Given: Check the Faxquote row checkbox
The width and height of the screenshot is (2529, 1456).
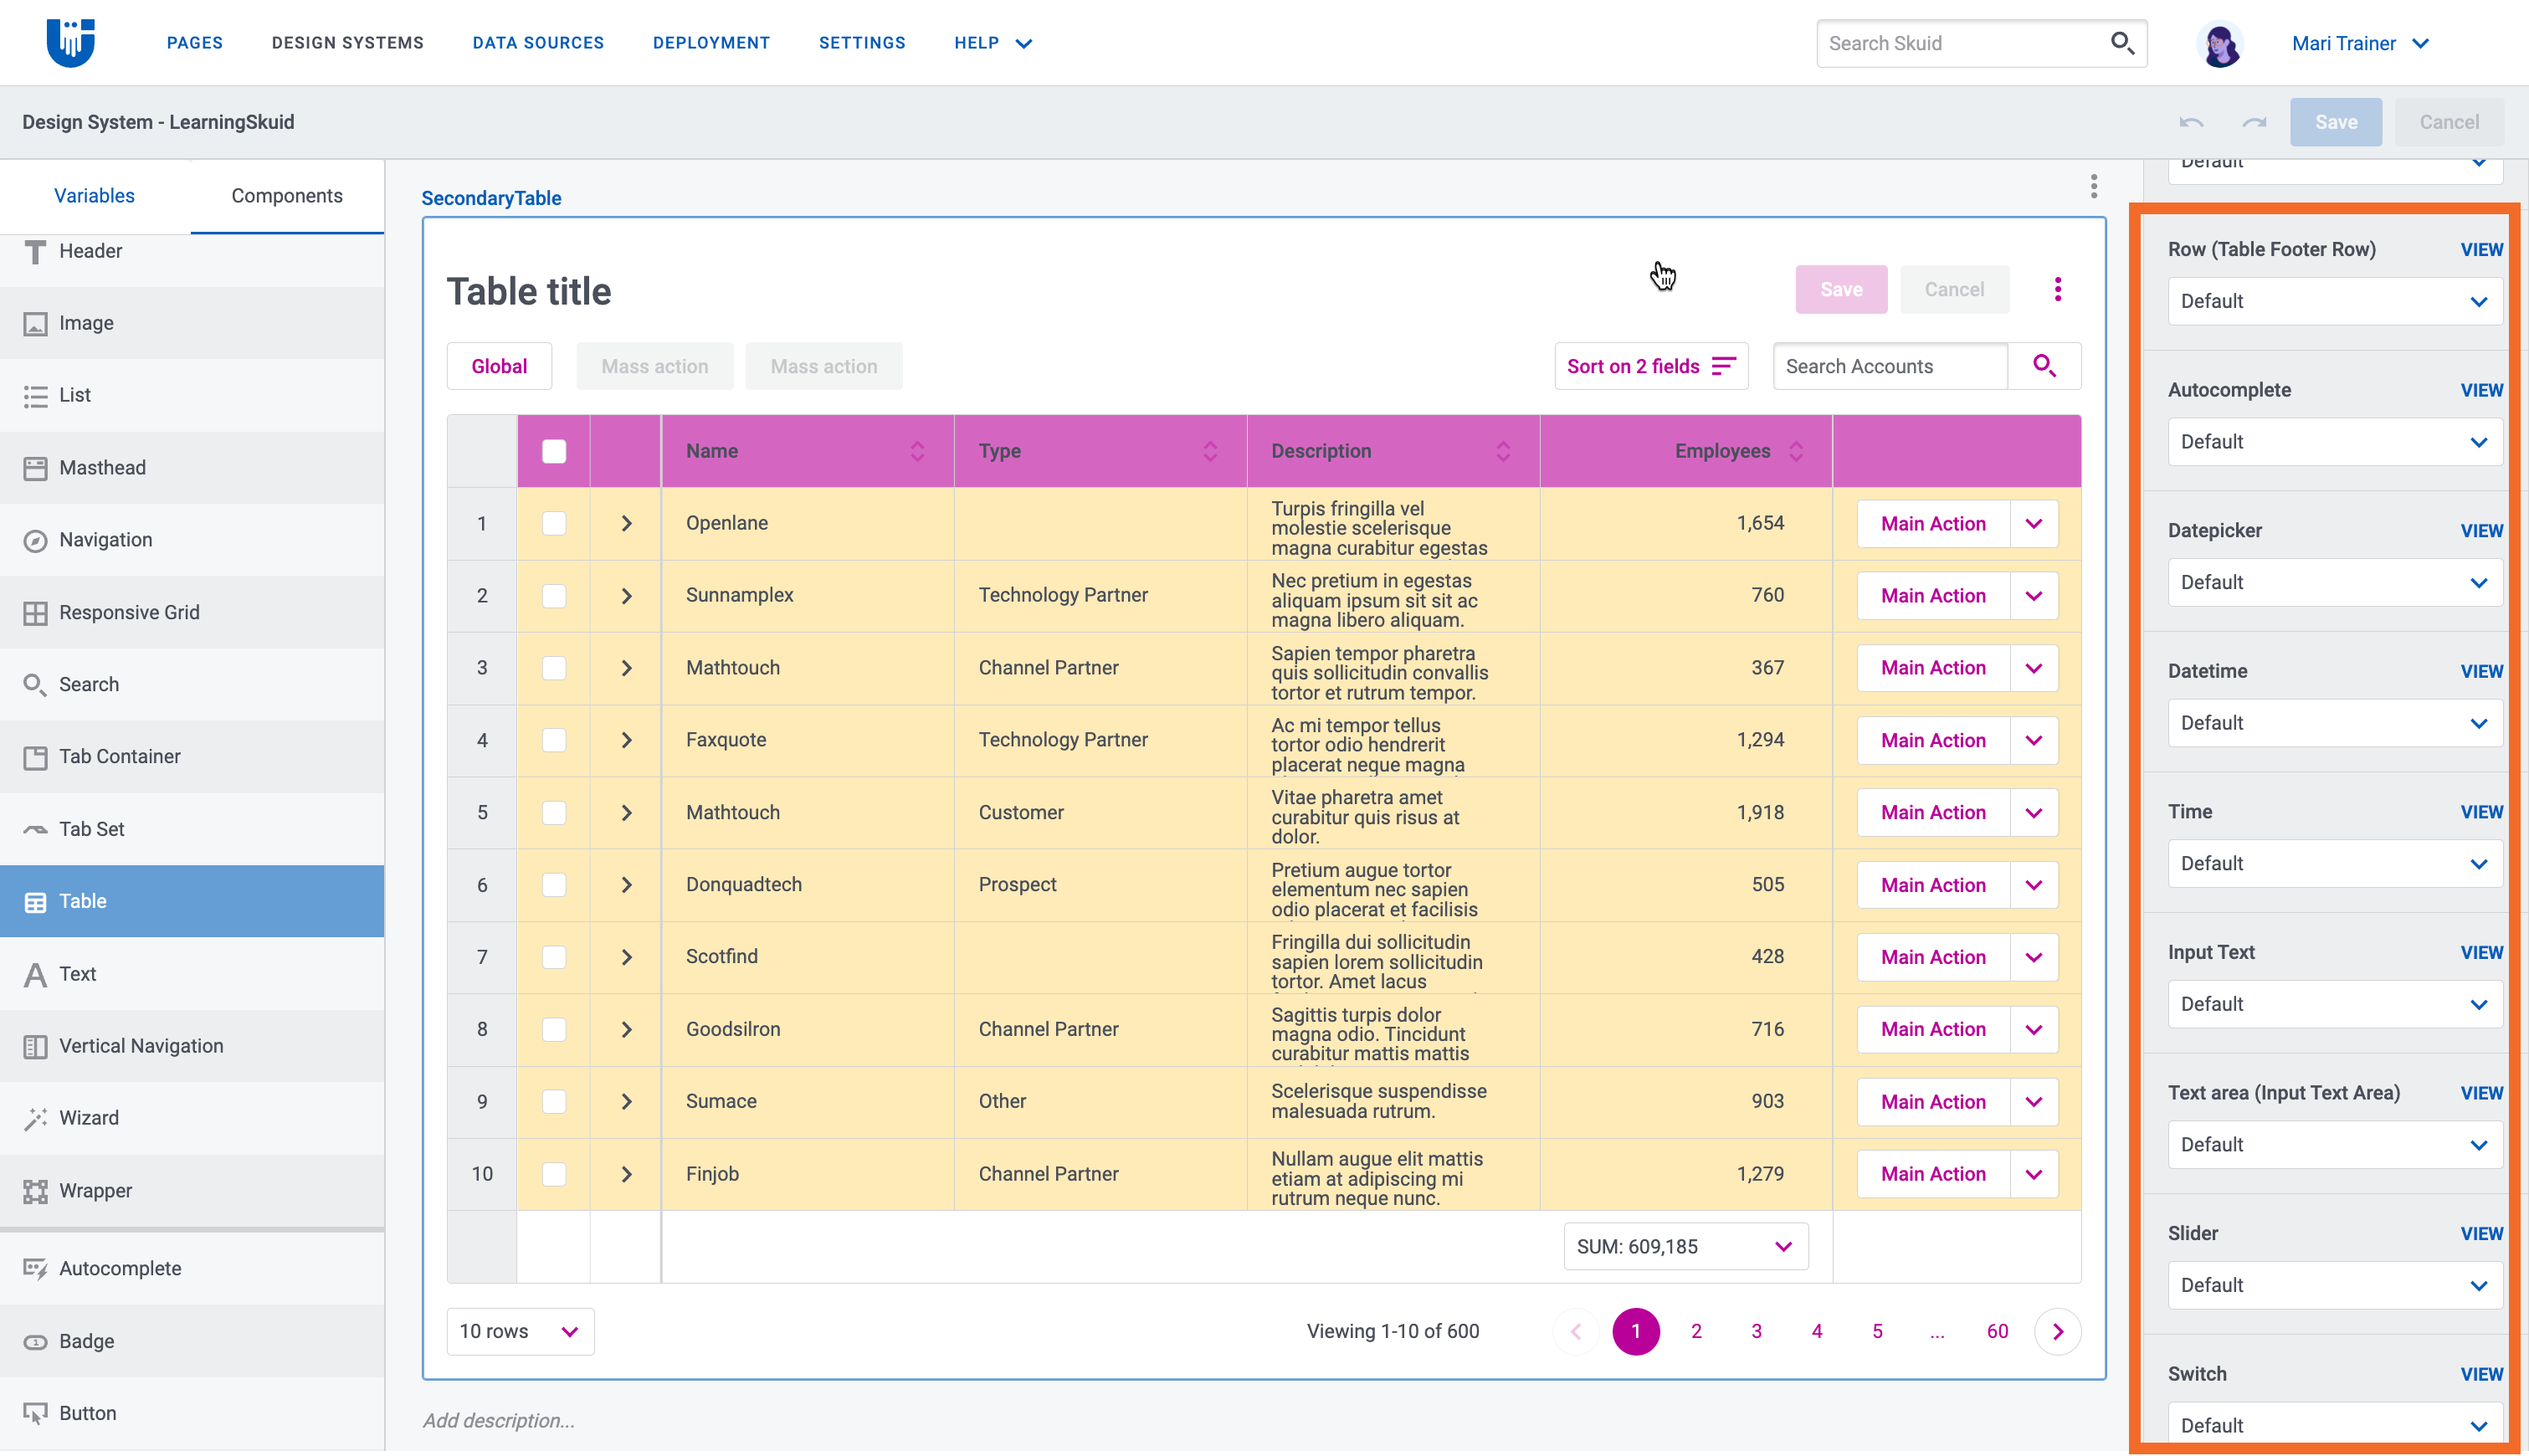Looking at the screenshot, I should pyautogui.click(x=554, y=740).
